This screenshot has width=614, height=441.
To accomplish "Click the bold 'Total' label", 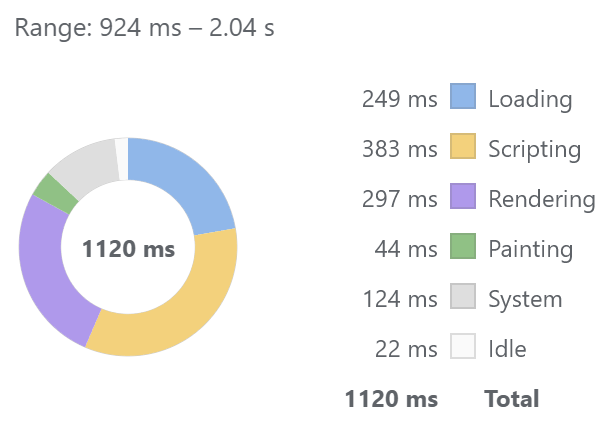I will [x=512, y=399].
